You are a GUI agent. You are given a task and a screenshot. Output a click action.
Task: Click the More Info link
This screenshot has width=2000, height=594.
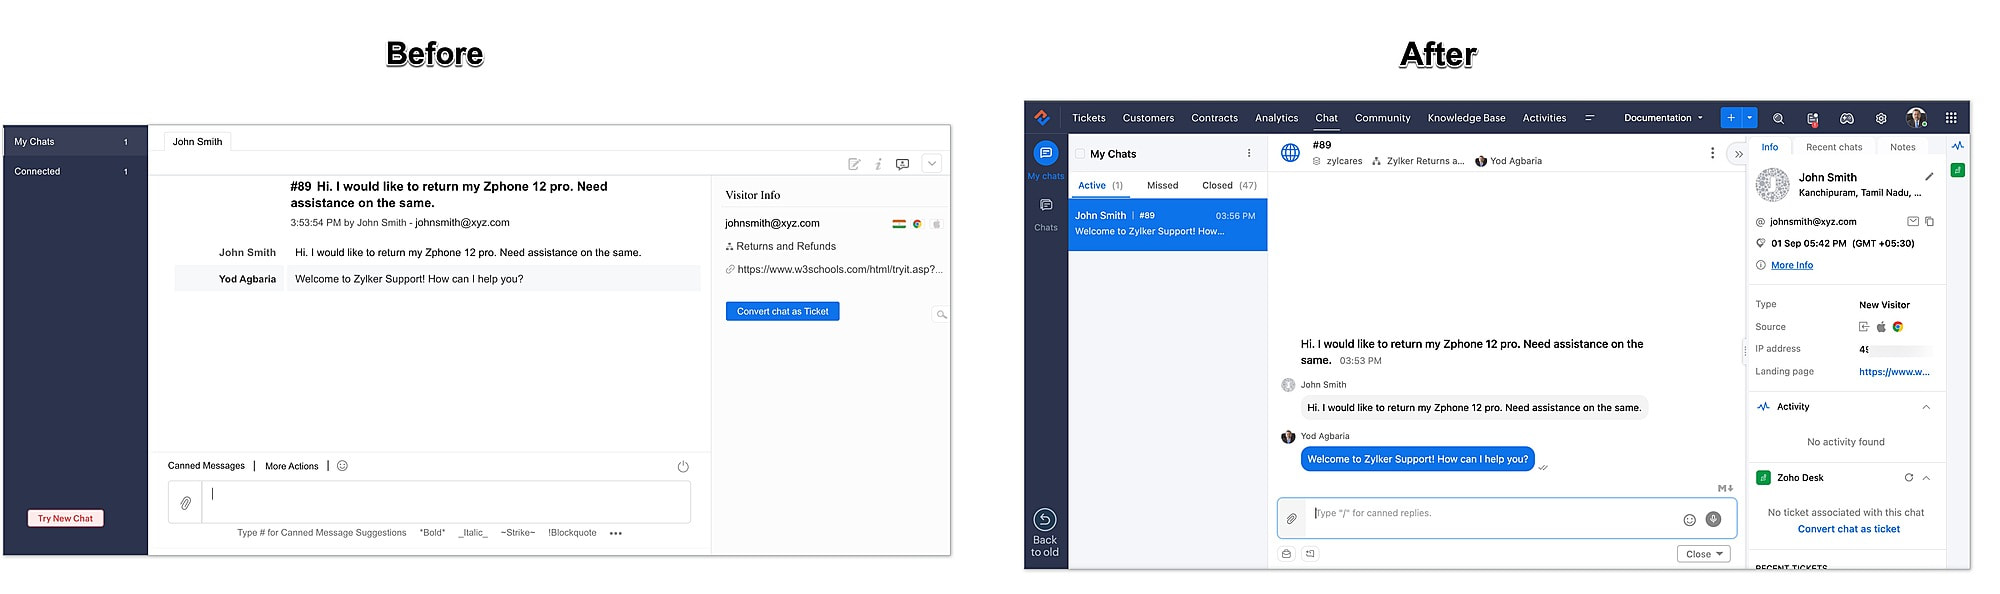pyautogui.click(x=1792, y=265)
